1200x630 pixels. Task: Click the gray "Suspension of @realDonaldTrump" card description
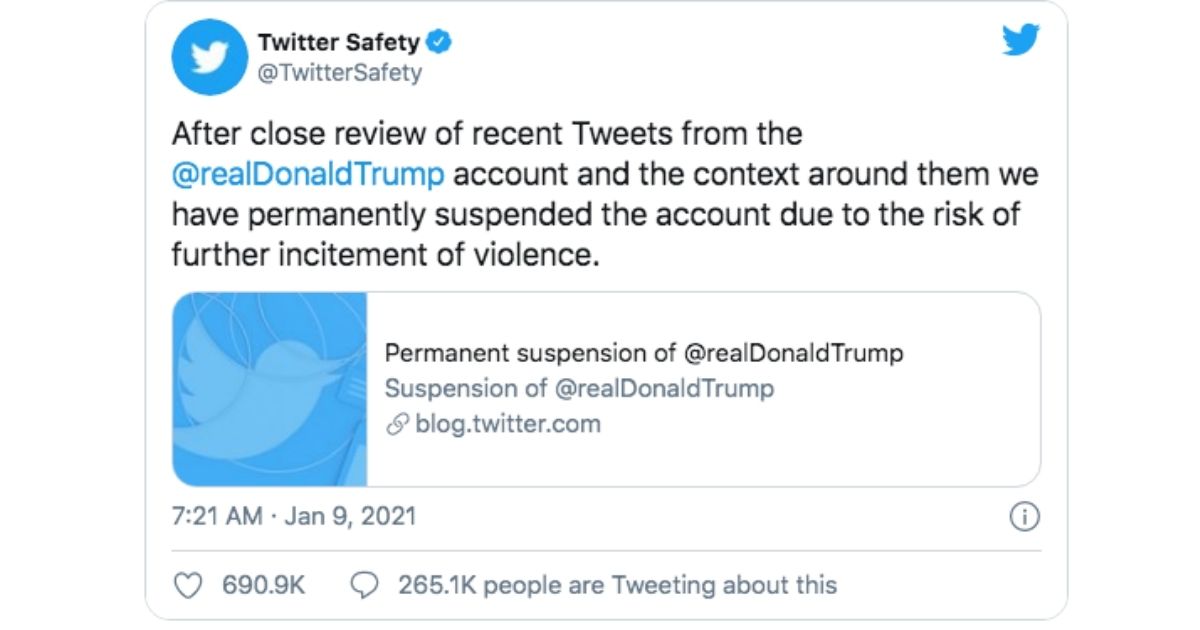tap(579, 388)
